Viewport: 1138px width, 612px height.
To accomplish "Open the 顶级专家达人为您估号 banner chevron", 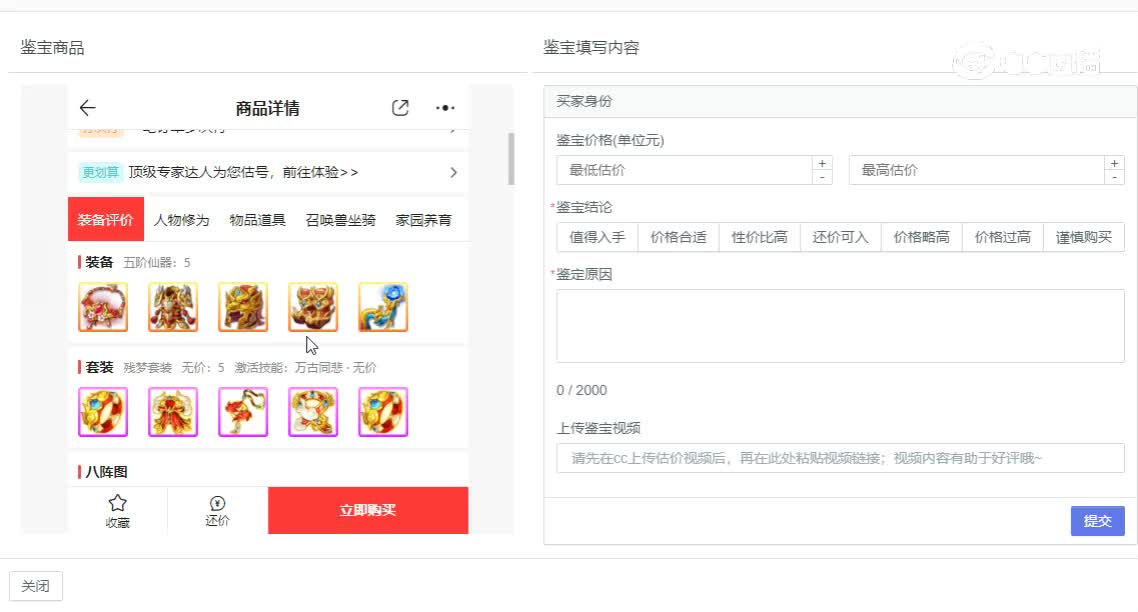I will (454, 172).
